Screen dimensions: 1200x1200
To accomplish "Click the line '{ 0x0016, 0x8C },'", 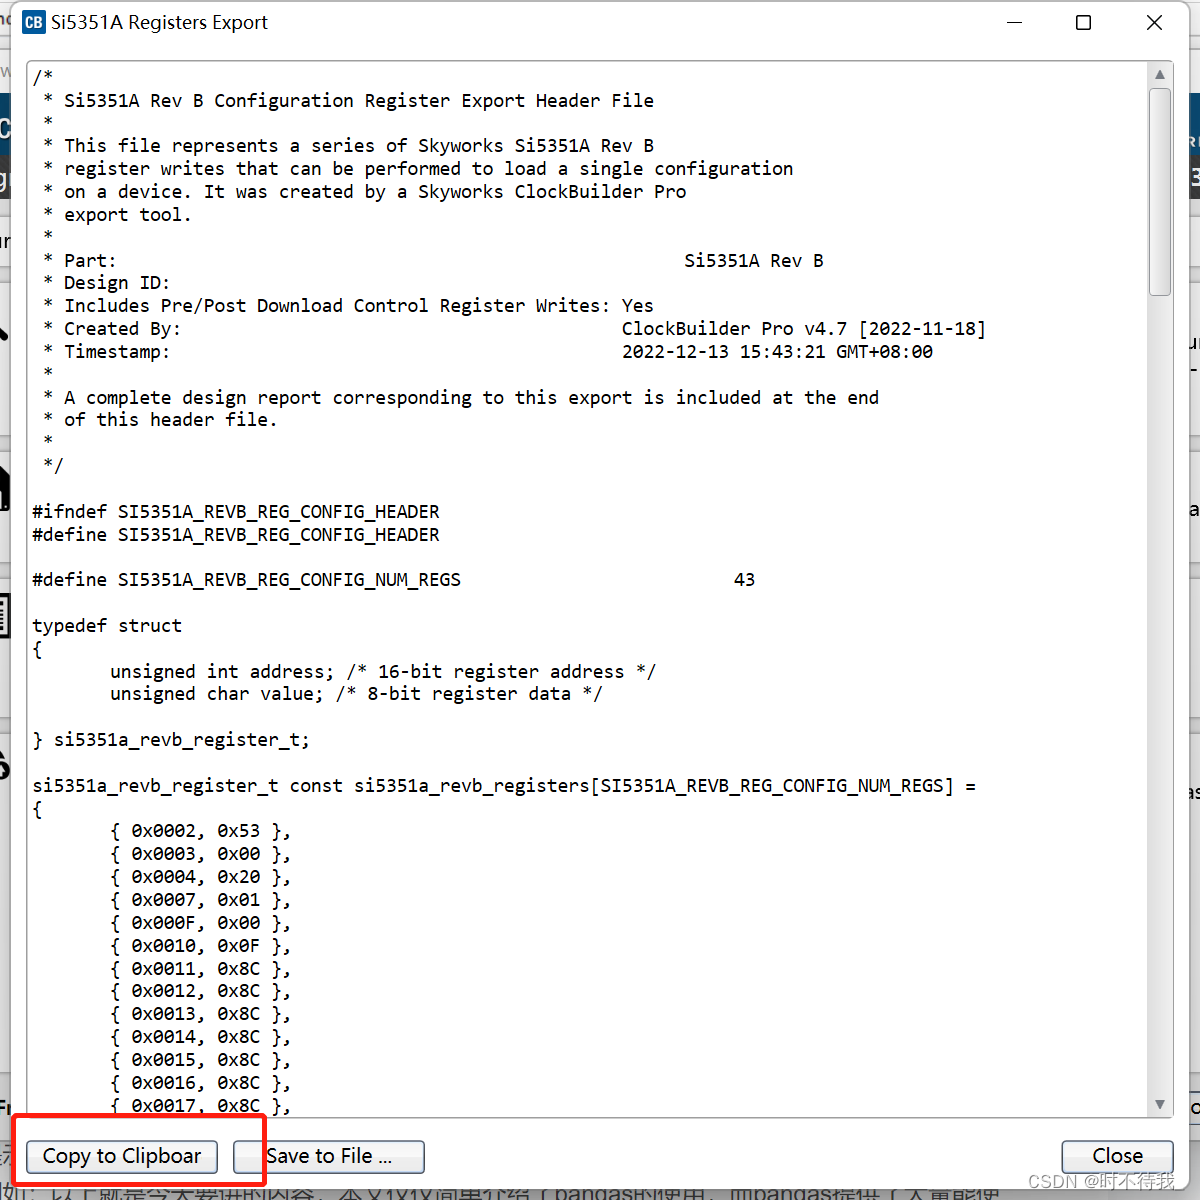I will point(200,1083).
